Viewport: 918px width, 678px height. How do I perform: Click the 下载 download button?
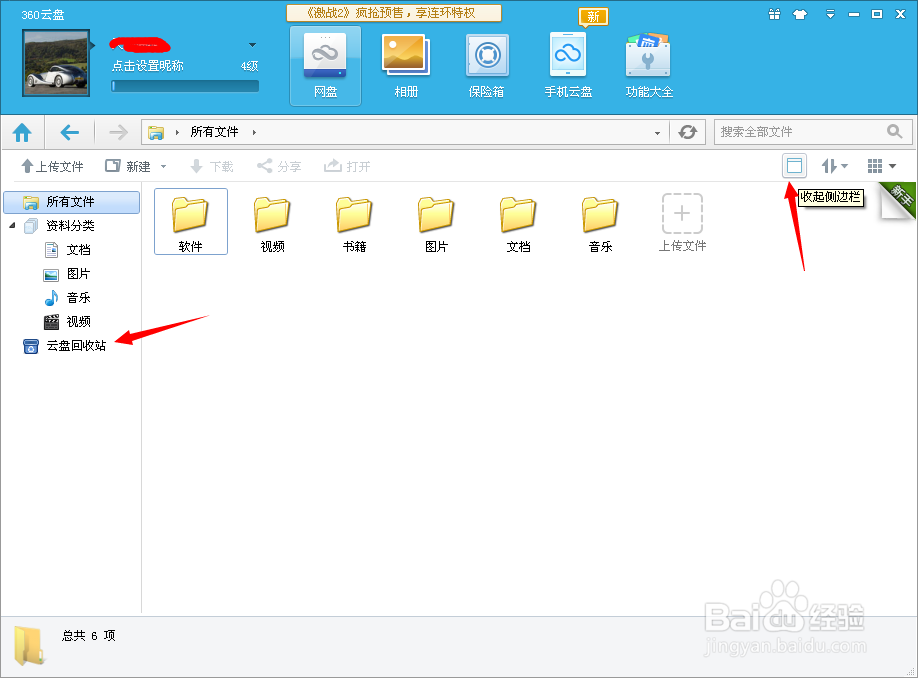tap(211, 166)
